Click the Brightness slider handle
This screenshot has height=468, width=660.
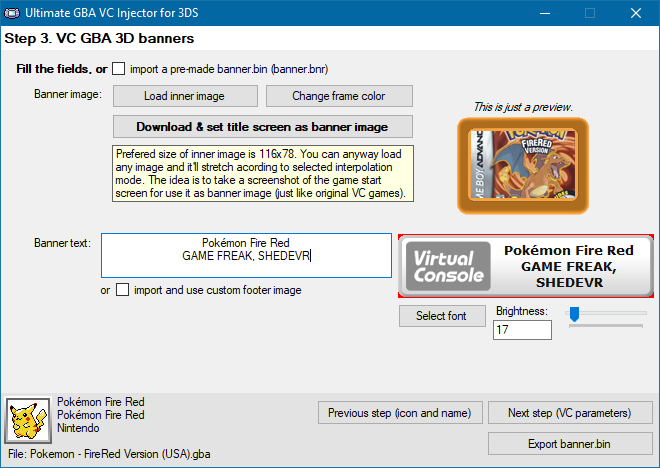[574, 314]
